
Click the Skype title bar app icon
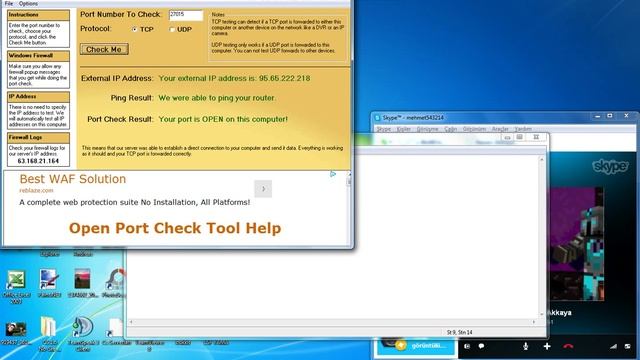click(378, 118)
